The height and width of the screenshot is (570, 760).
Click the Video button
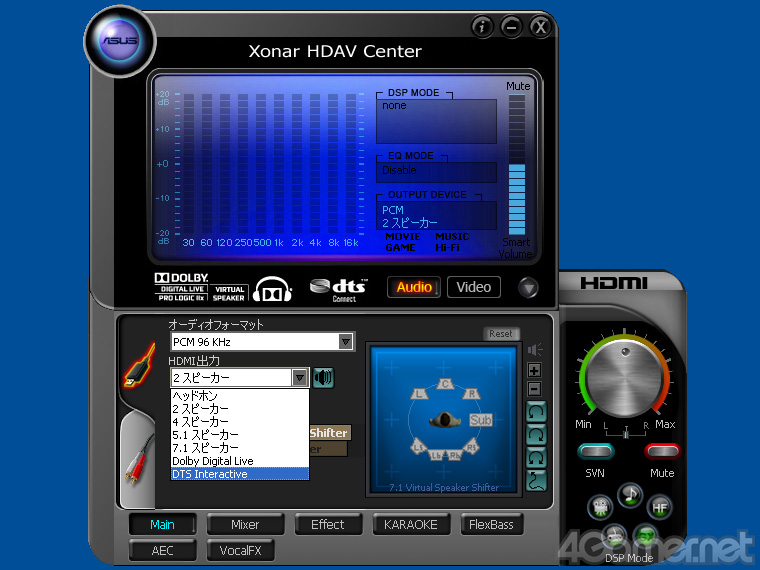(x=474, y=287)
